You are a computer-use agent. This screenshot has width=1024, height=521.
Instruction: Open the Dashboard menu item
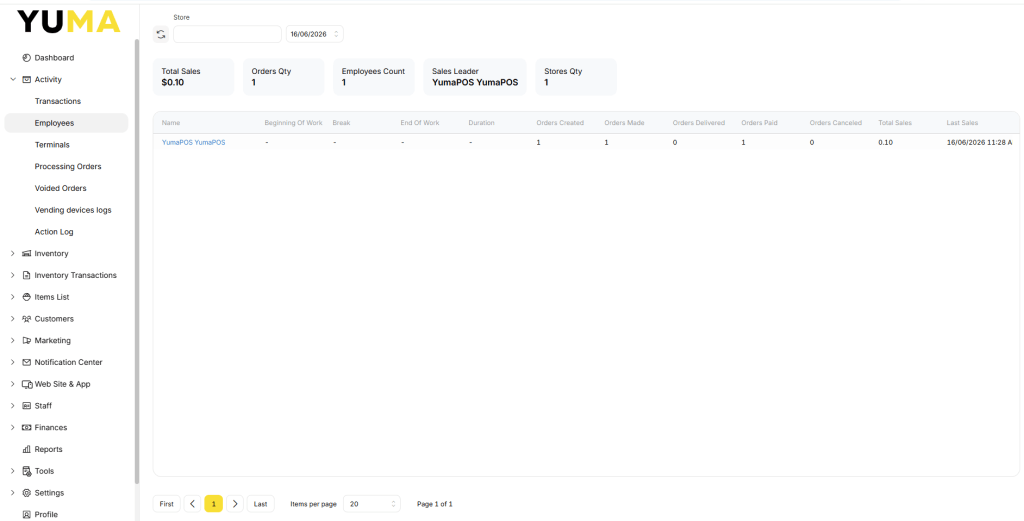[54, 58]
